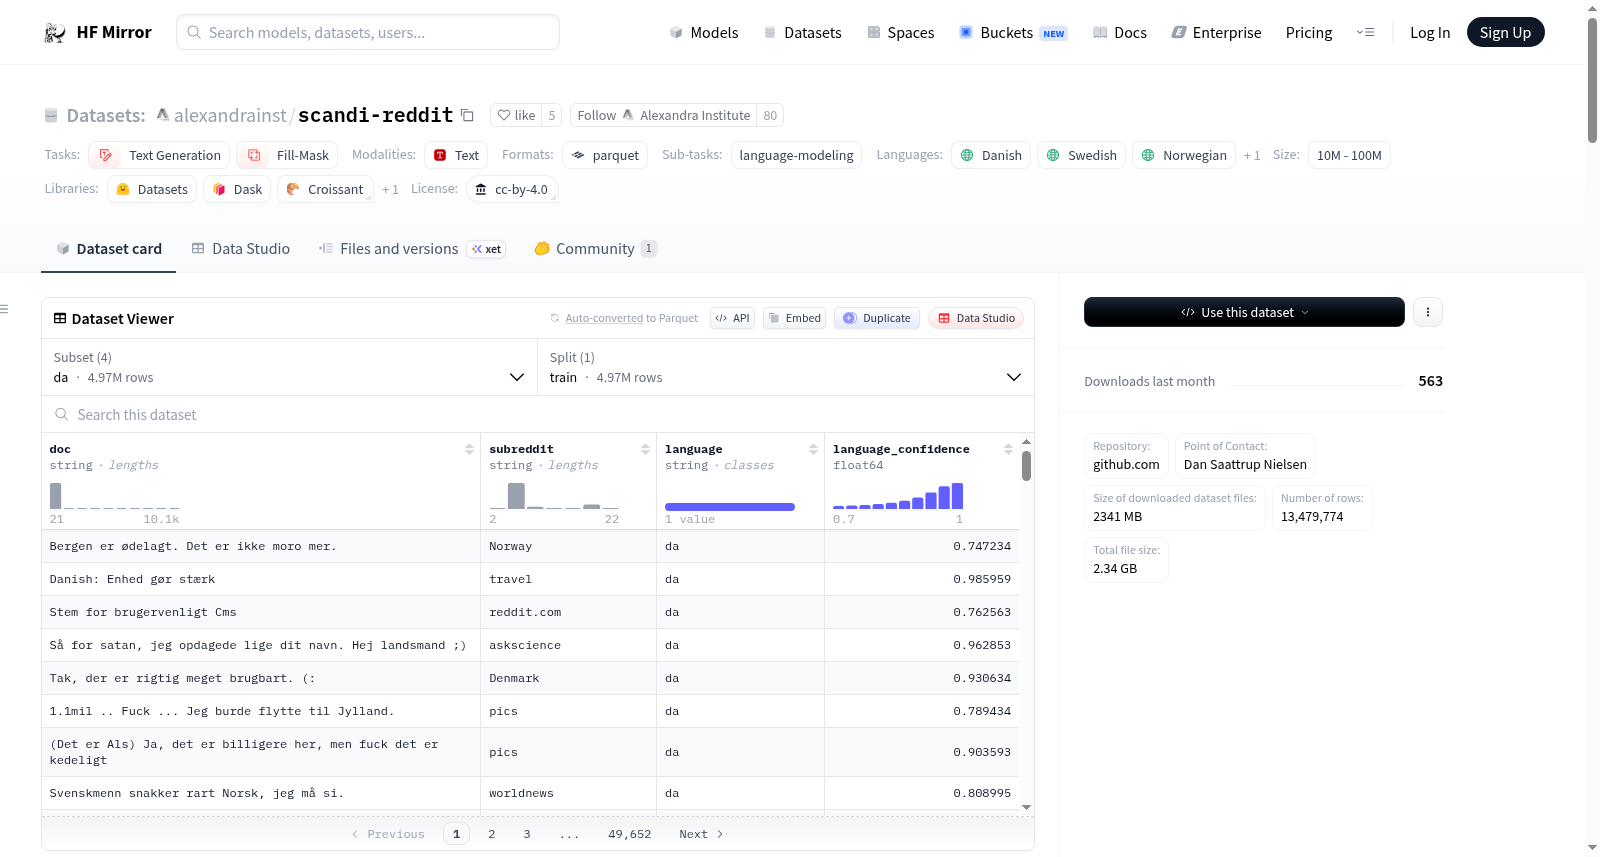Select the parquet format tag
This screenshot has height=857, width=1600.
[605, 155]
